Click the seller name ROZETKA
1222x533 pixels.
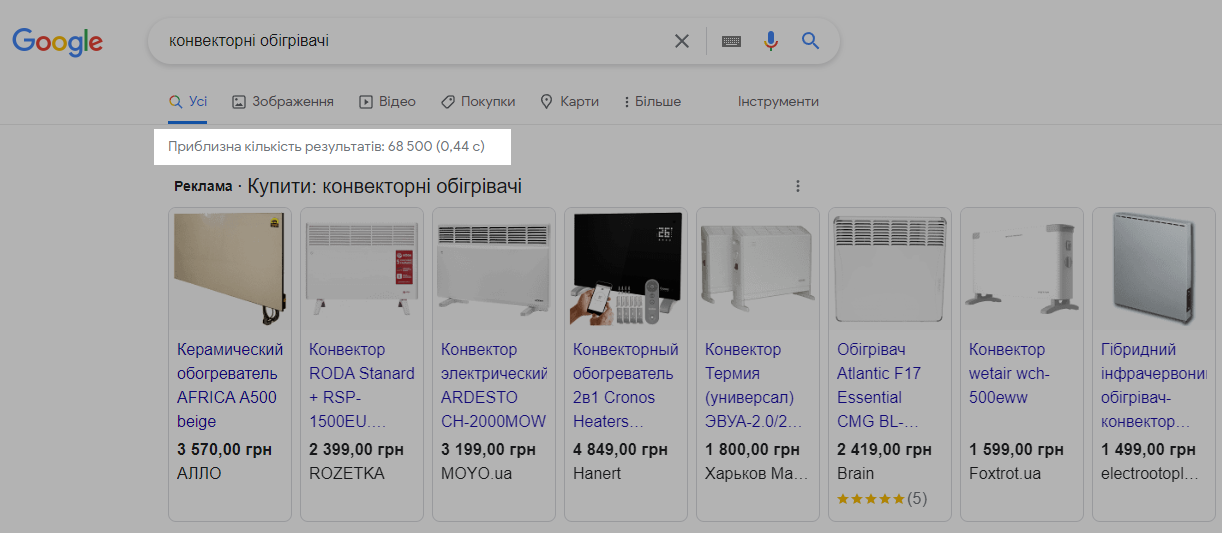(346, 473)
